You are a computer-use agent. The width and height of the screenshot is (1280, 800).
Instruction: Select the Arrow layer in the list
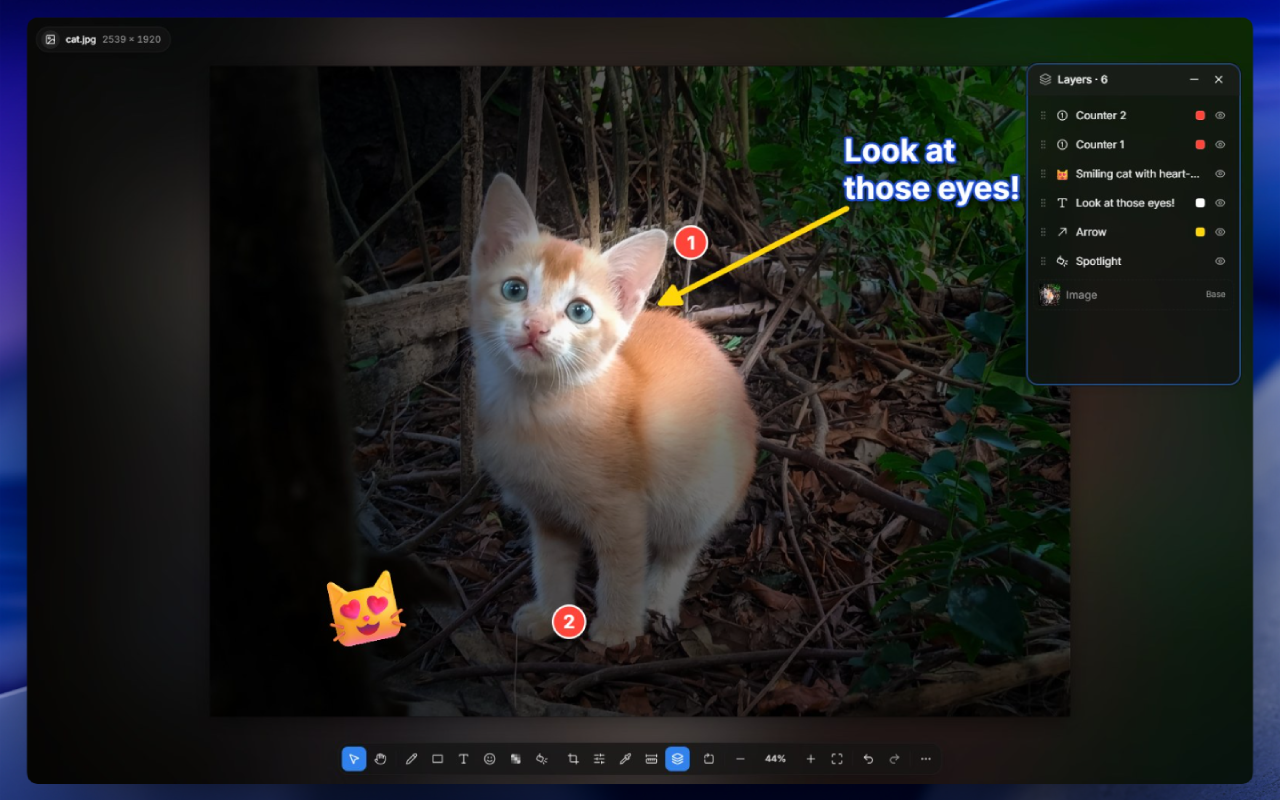(x=1133, y=231)
